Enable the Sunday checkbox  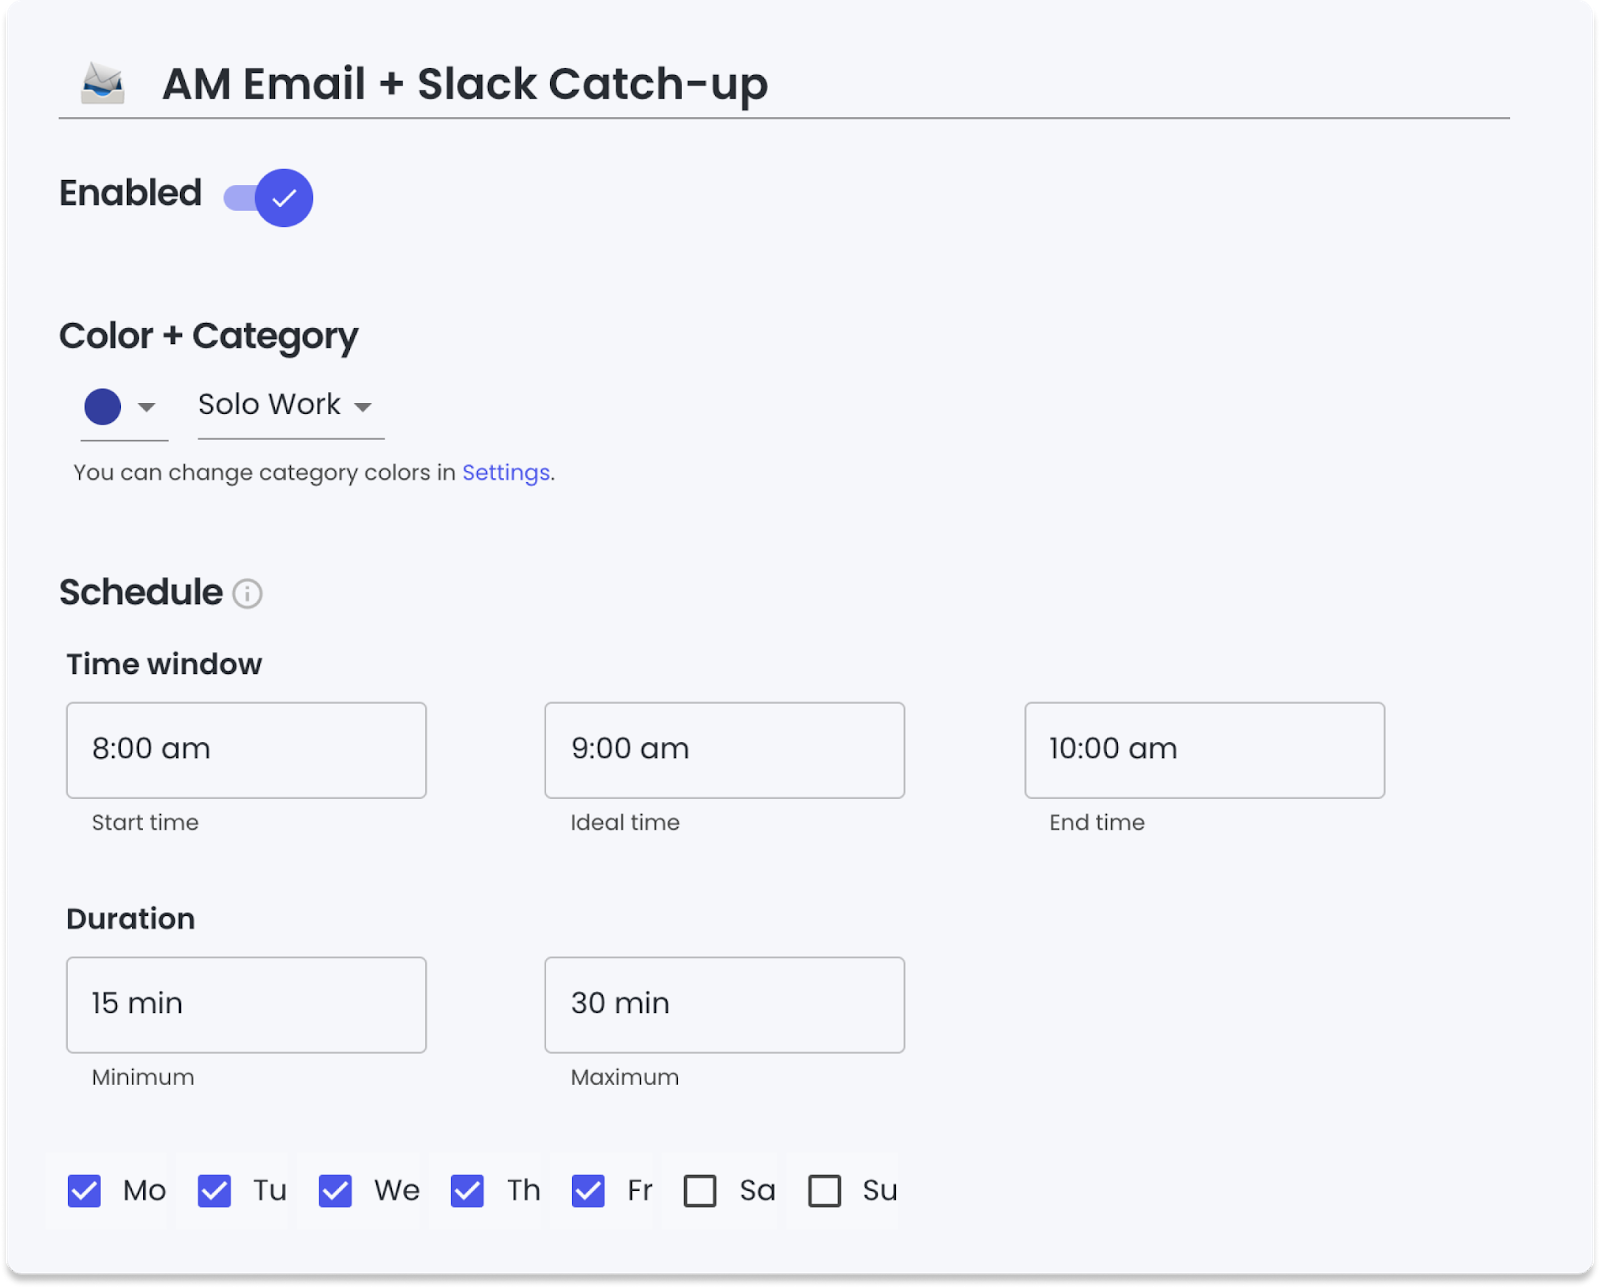(x=824, y=1191)
